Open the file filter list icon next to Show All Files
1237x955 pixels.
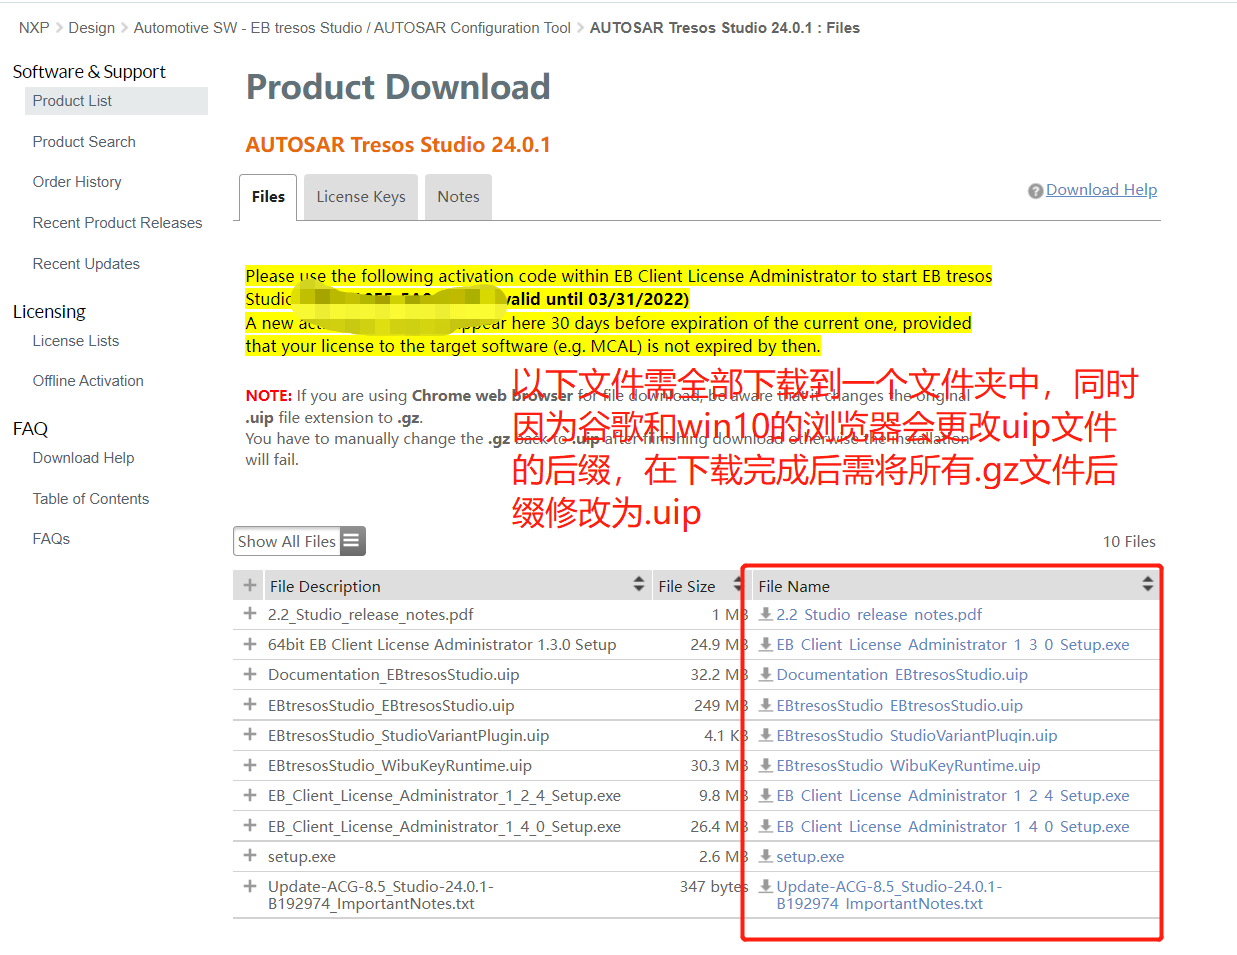pos(351,540)
